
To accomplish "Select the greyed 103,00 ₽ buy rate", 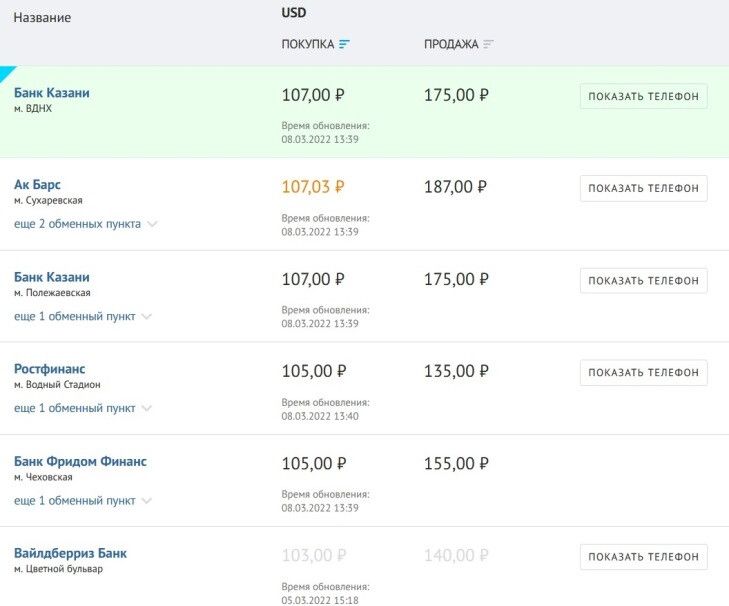I will [x=314, y=555].
